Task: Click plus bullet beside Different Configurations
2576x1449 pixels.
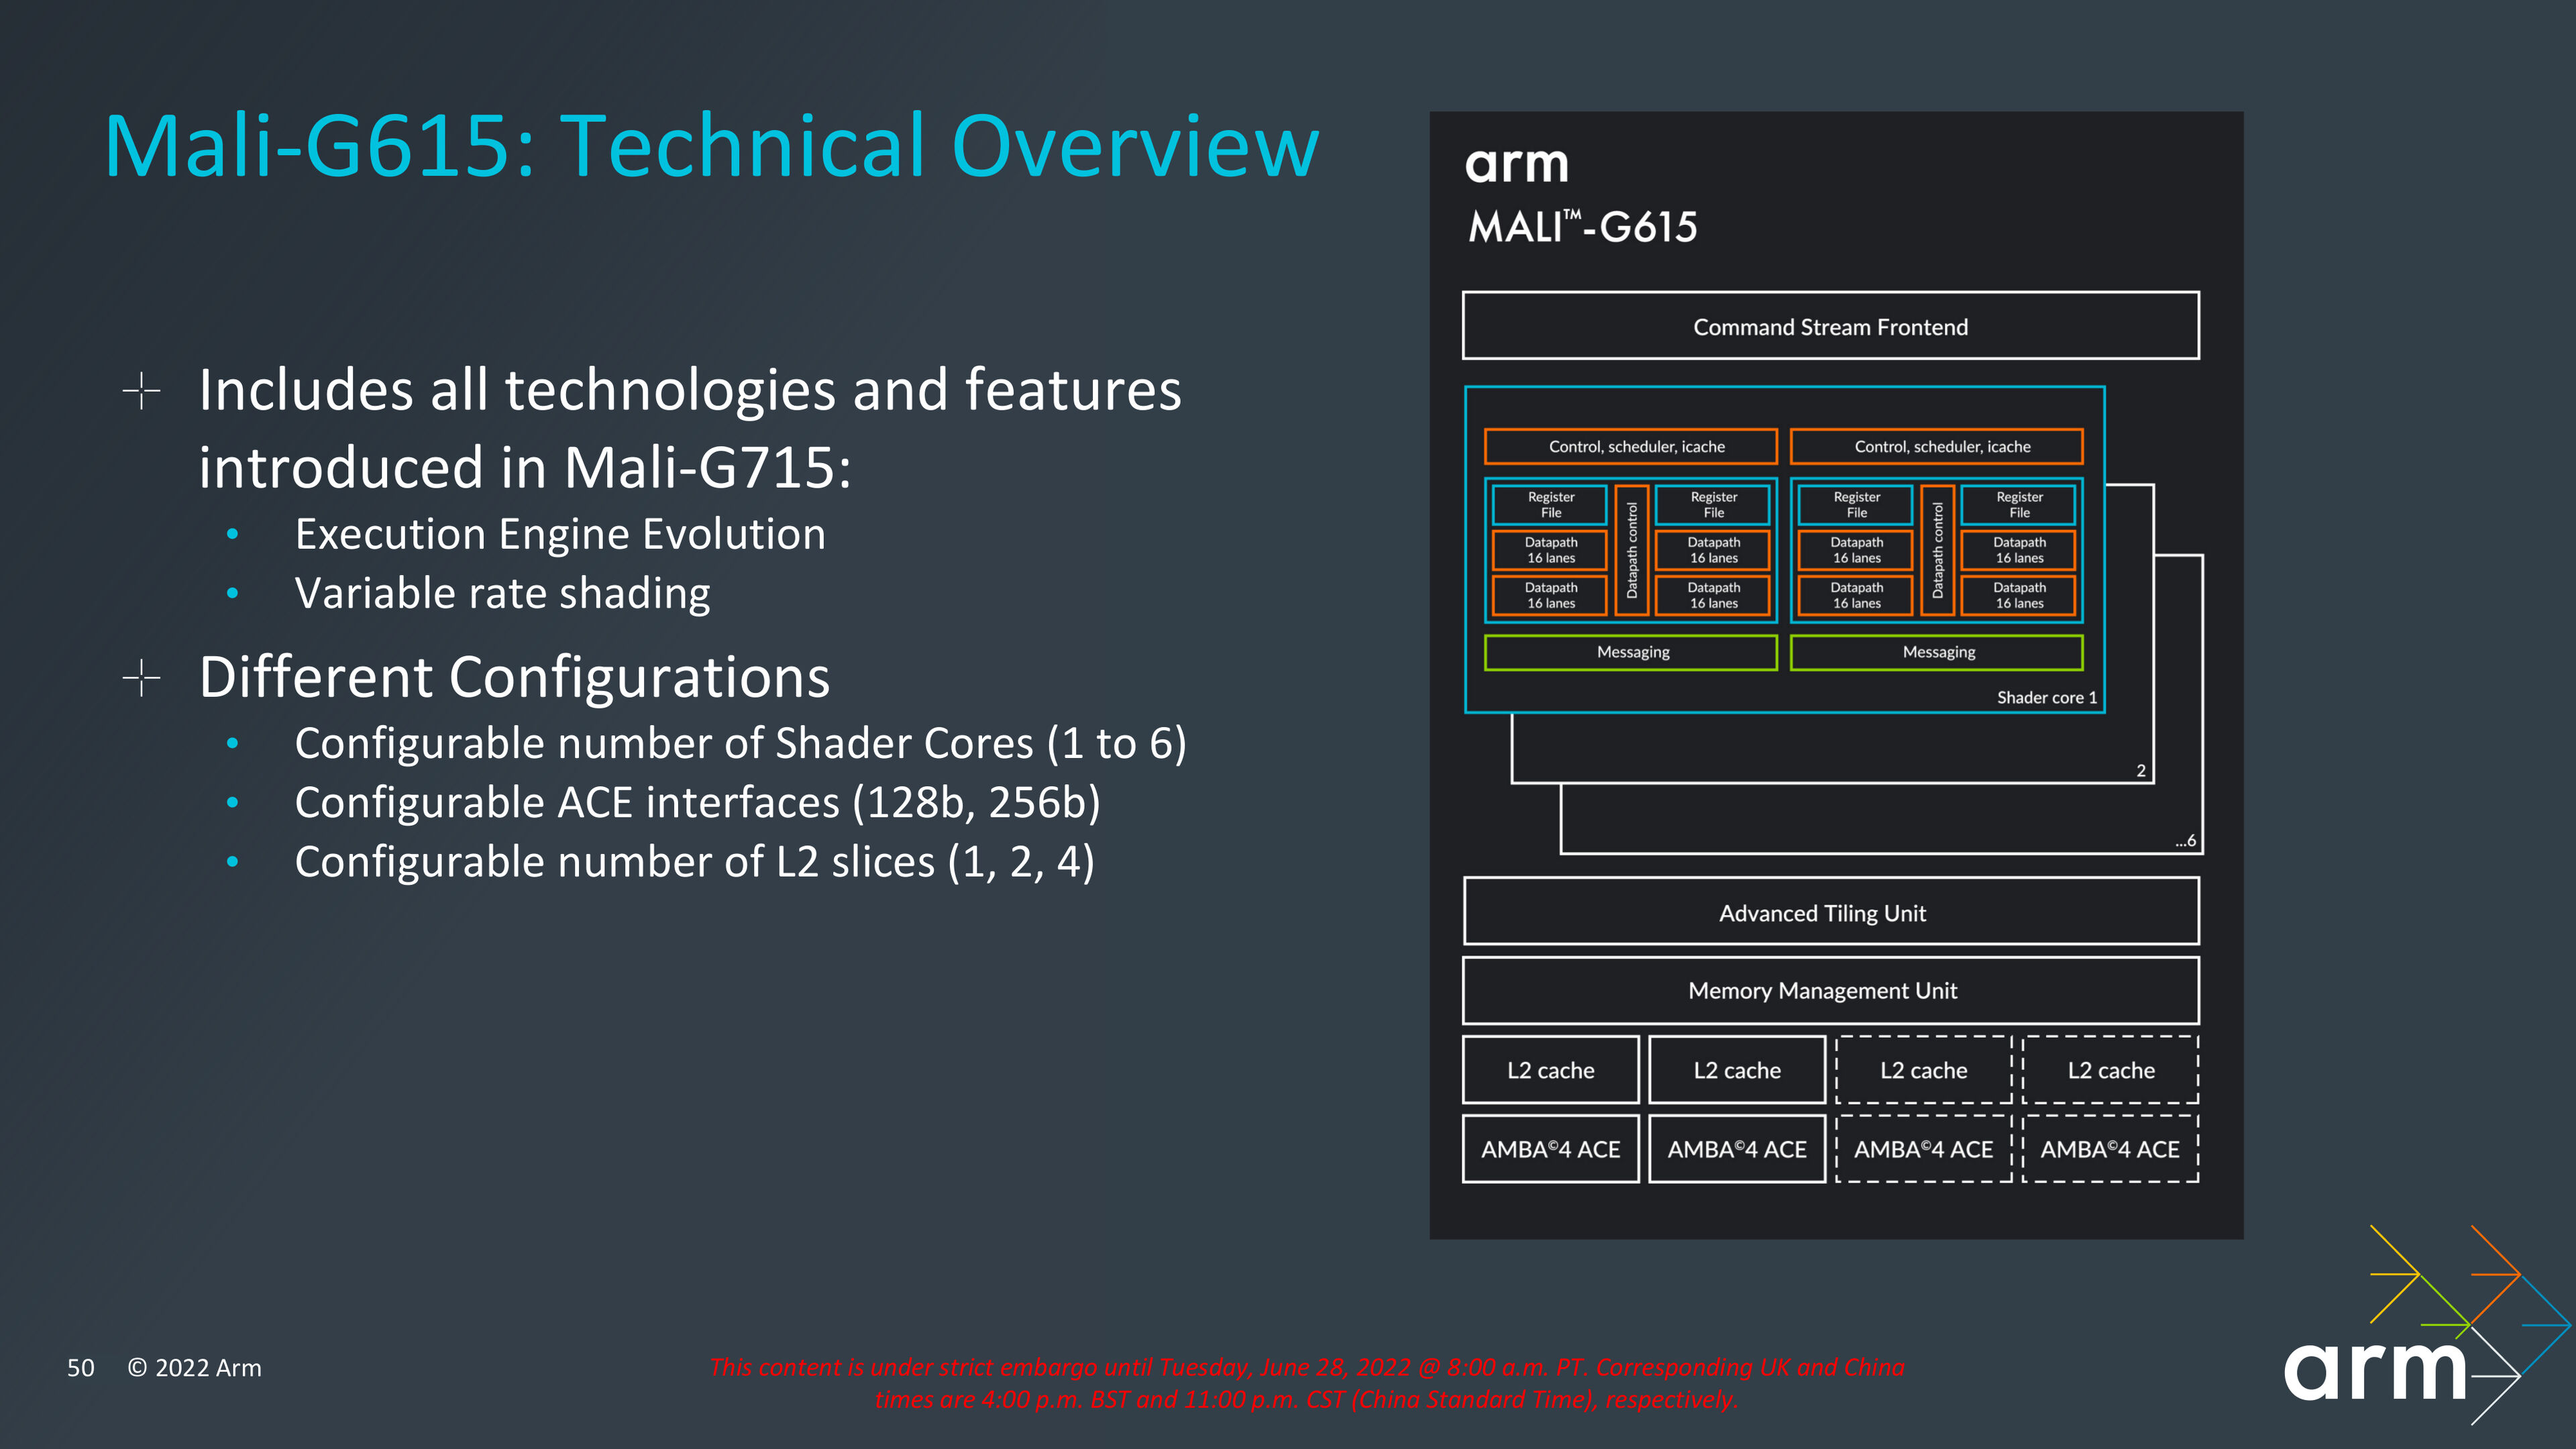Action: pos(141,678)
